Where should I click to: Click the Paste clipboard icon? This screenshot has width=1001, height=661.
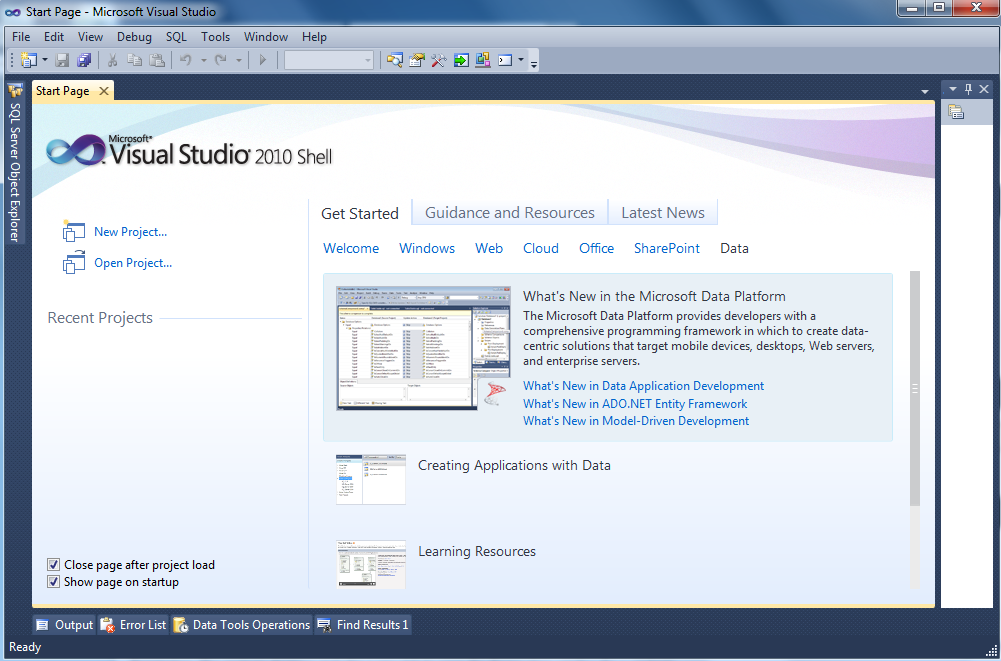click(157, 60)
